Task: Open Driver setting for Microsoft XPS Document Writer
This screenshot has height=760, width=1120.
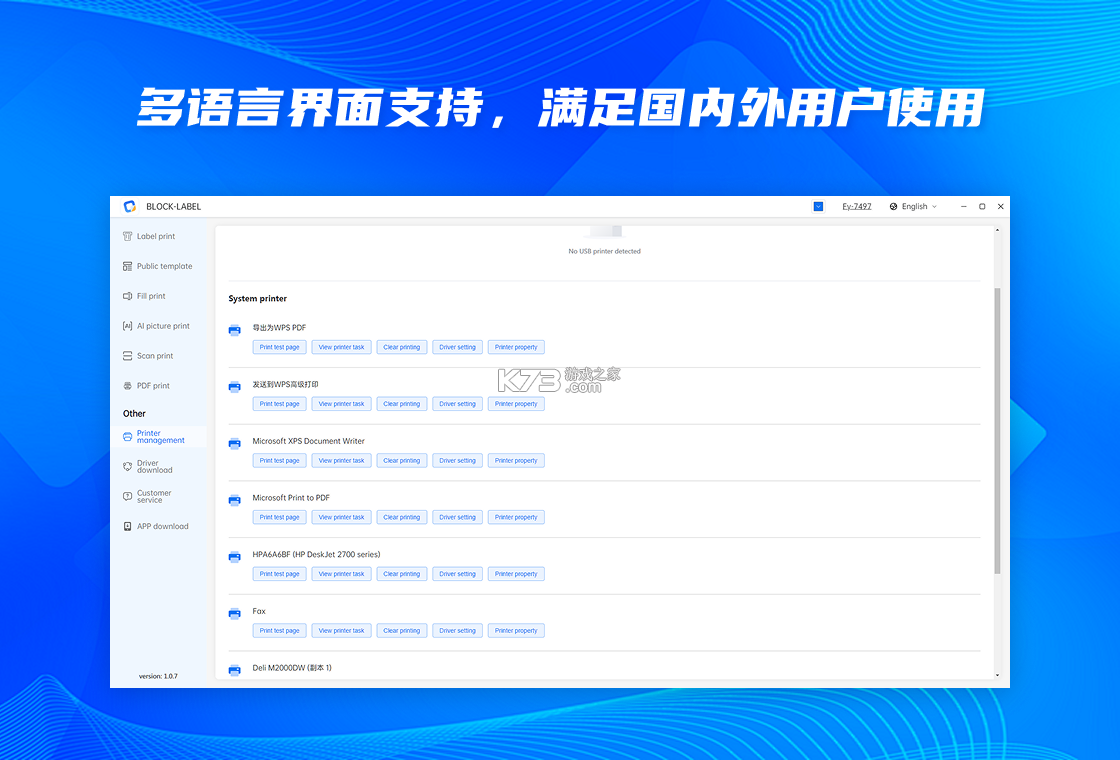Action: (x=457, y=461)
